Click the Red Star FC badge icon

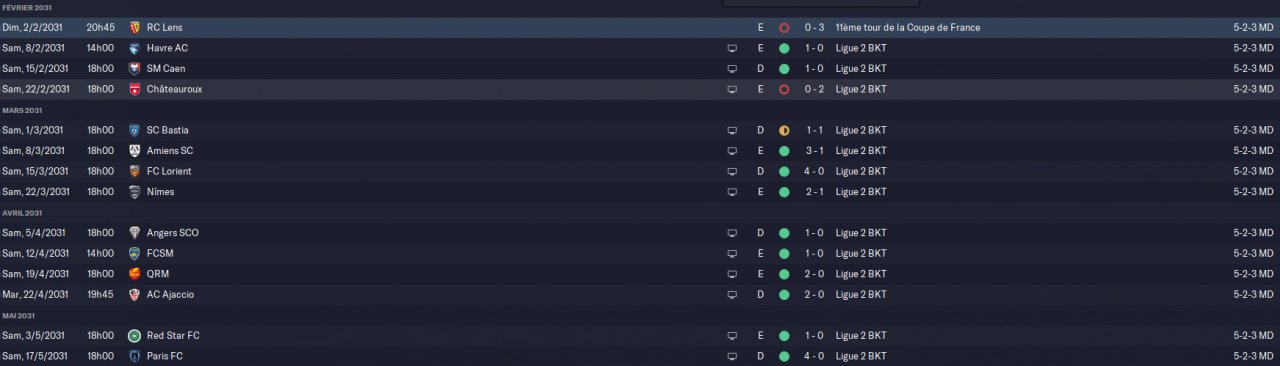pos(134,336)
